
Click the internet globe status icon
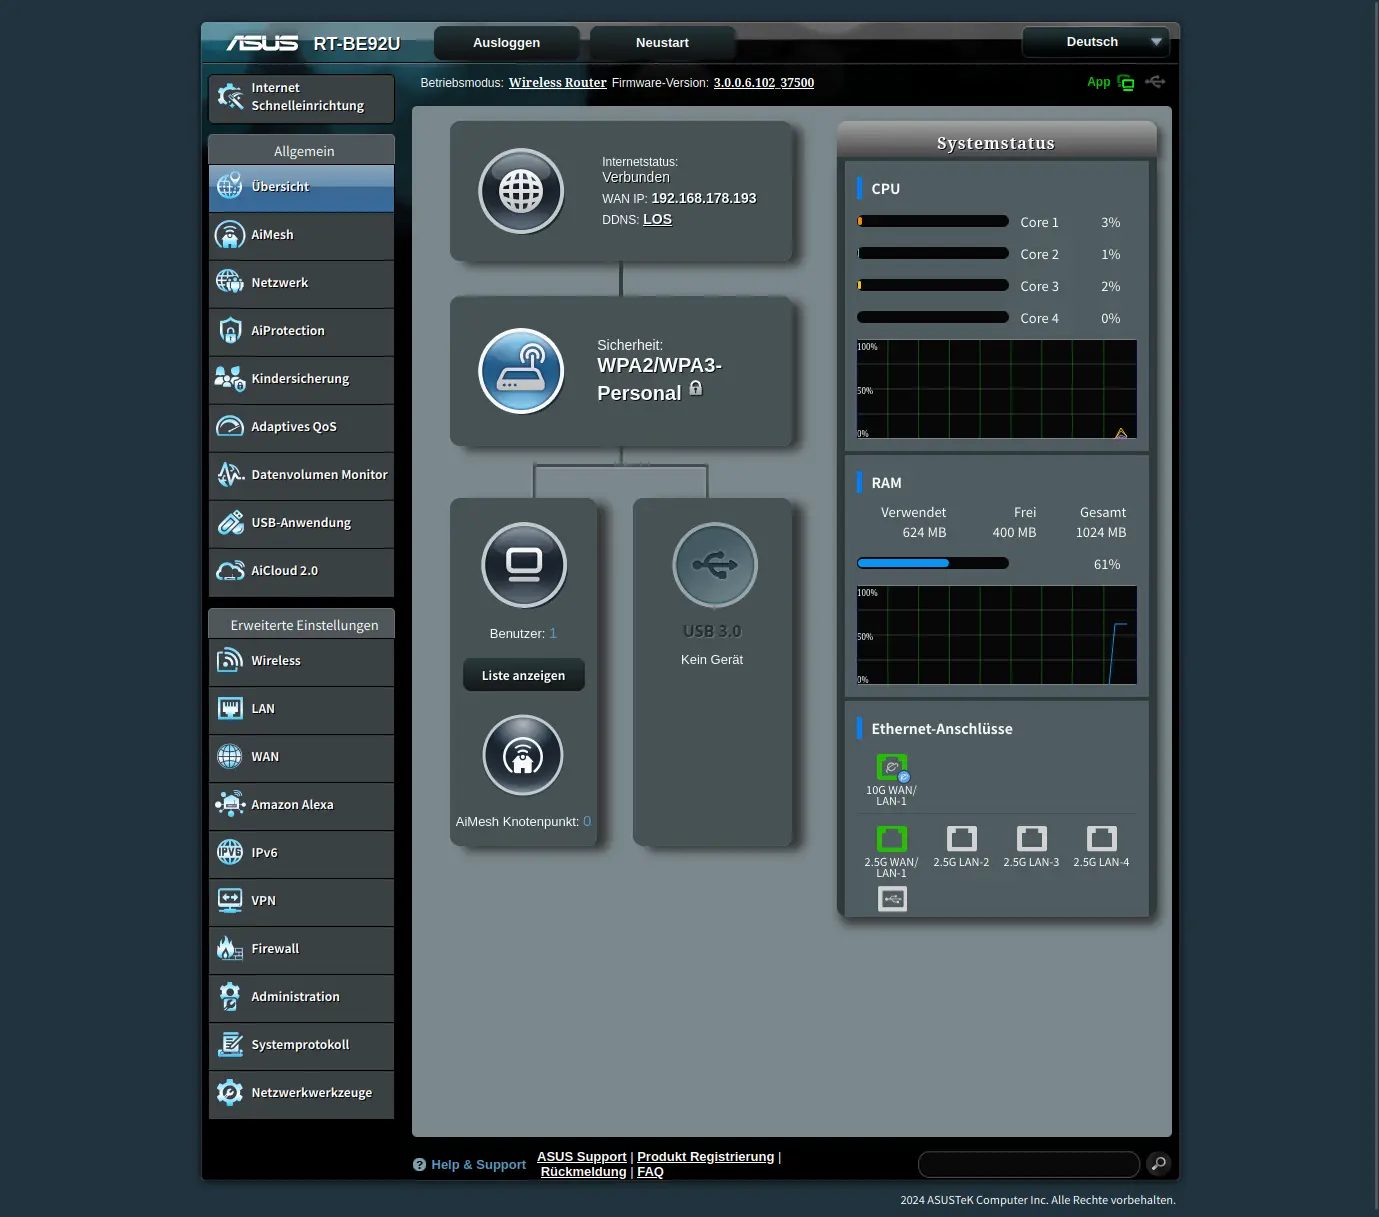click(521, 191)
